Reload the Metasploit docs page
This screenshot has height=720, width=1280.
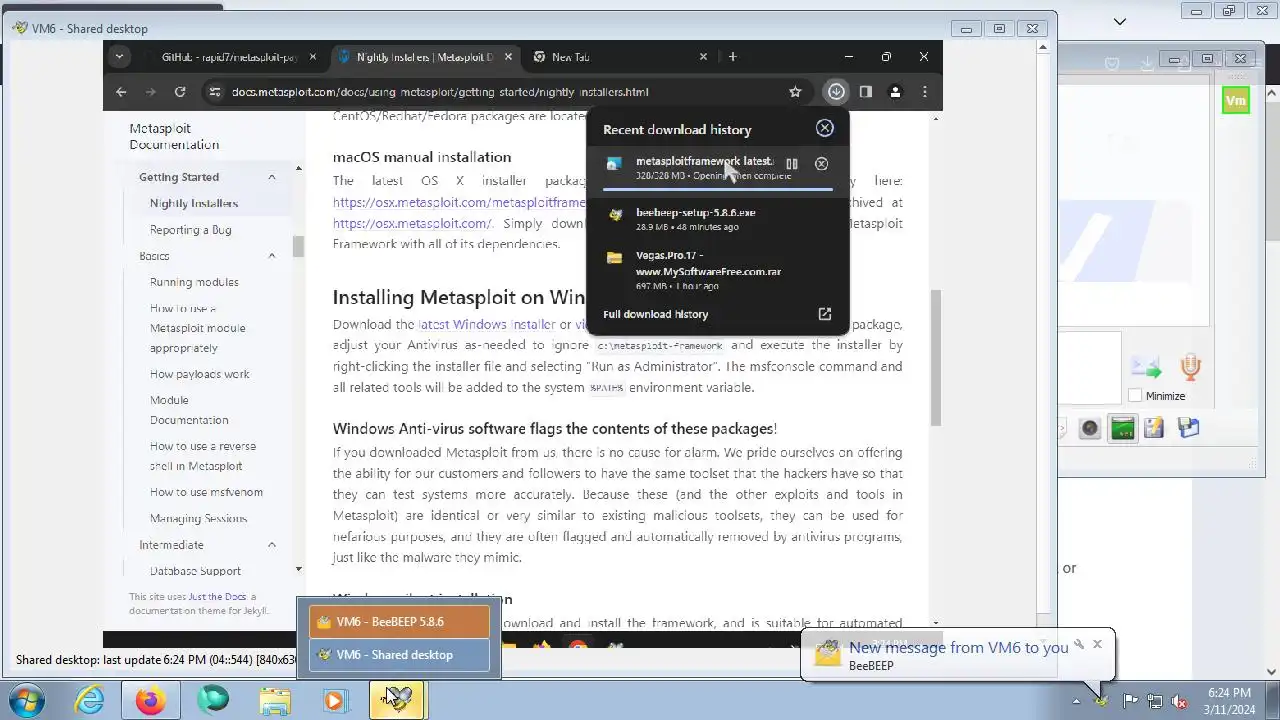[180, 92]
